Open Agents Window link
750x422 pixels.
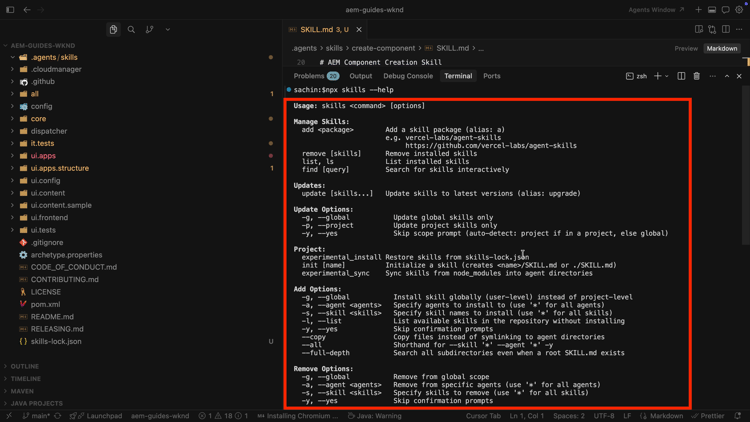point(656,10)
